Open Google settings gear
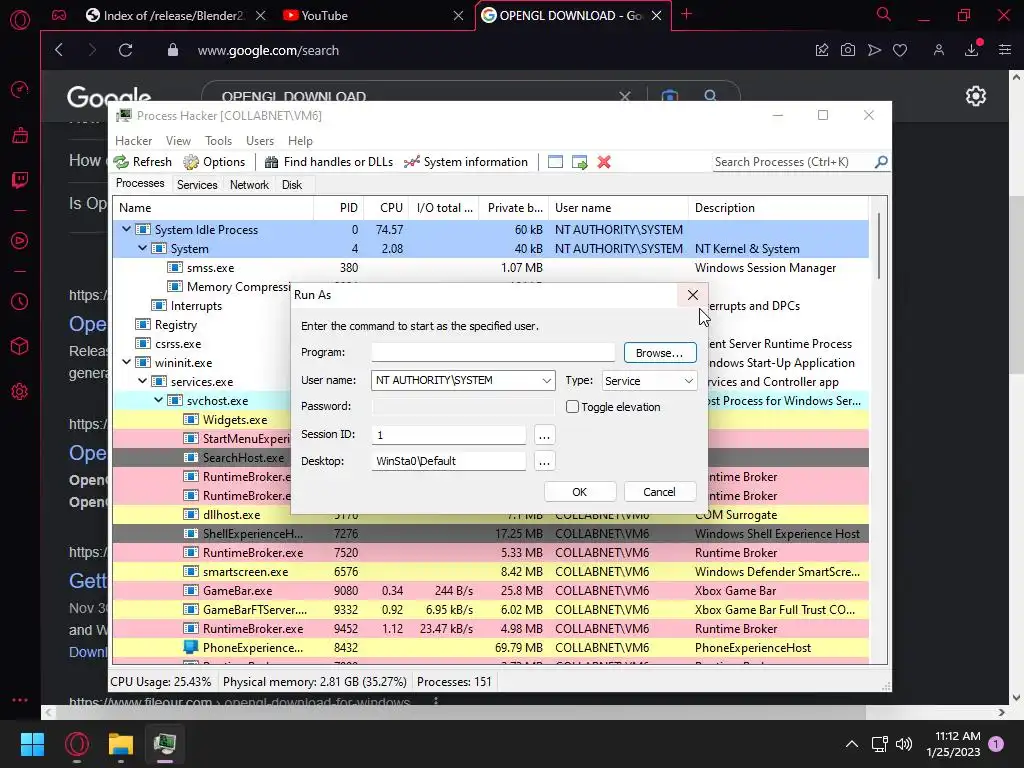 tap(976, 96)
